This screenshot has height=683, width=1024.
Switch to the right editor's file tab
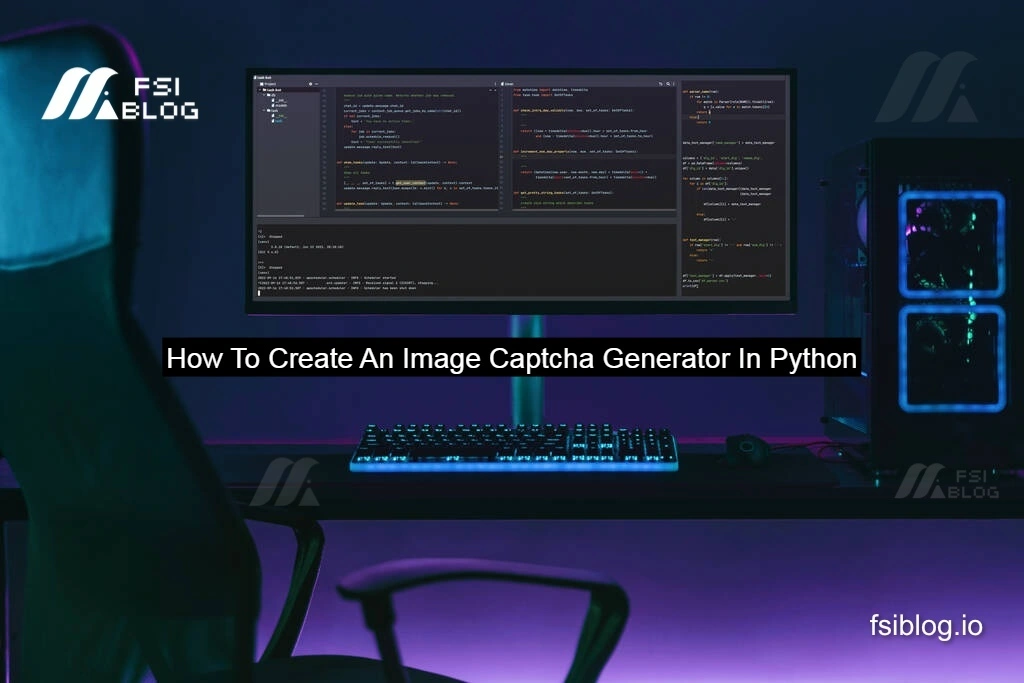509,84
